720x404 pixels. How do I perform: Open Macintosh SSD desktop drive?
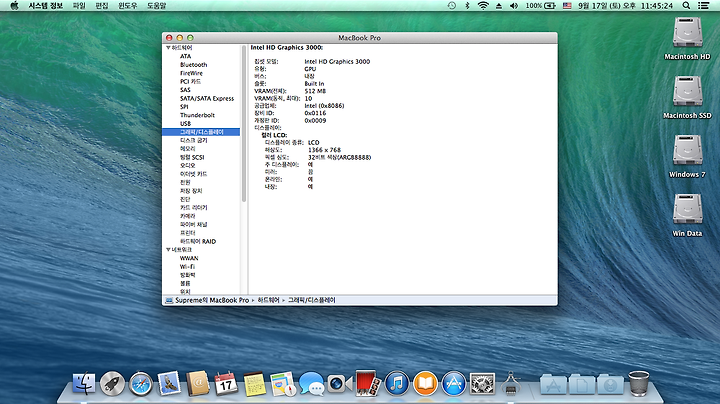687,97
